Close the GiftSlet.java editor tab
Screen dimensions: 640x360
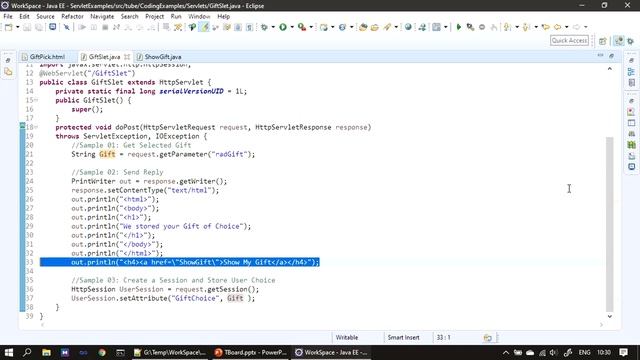coord(127,57)
